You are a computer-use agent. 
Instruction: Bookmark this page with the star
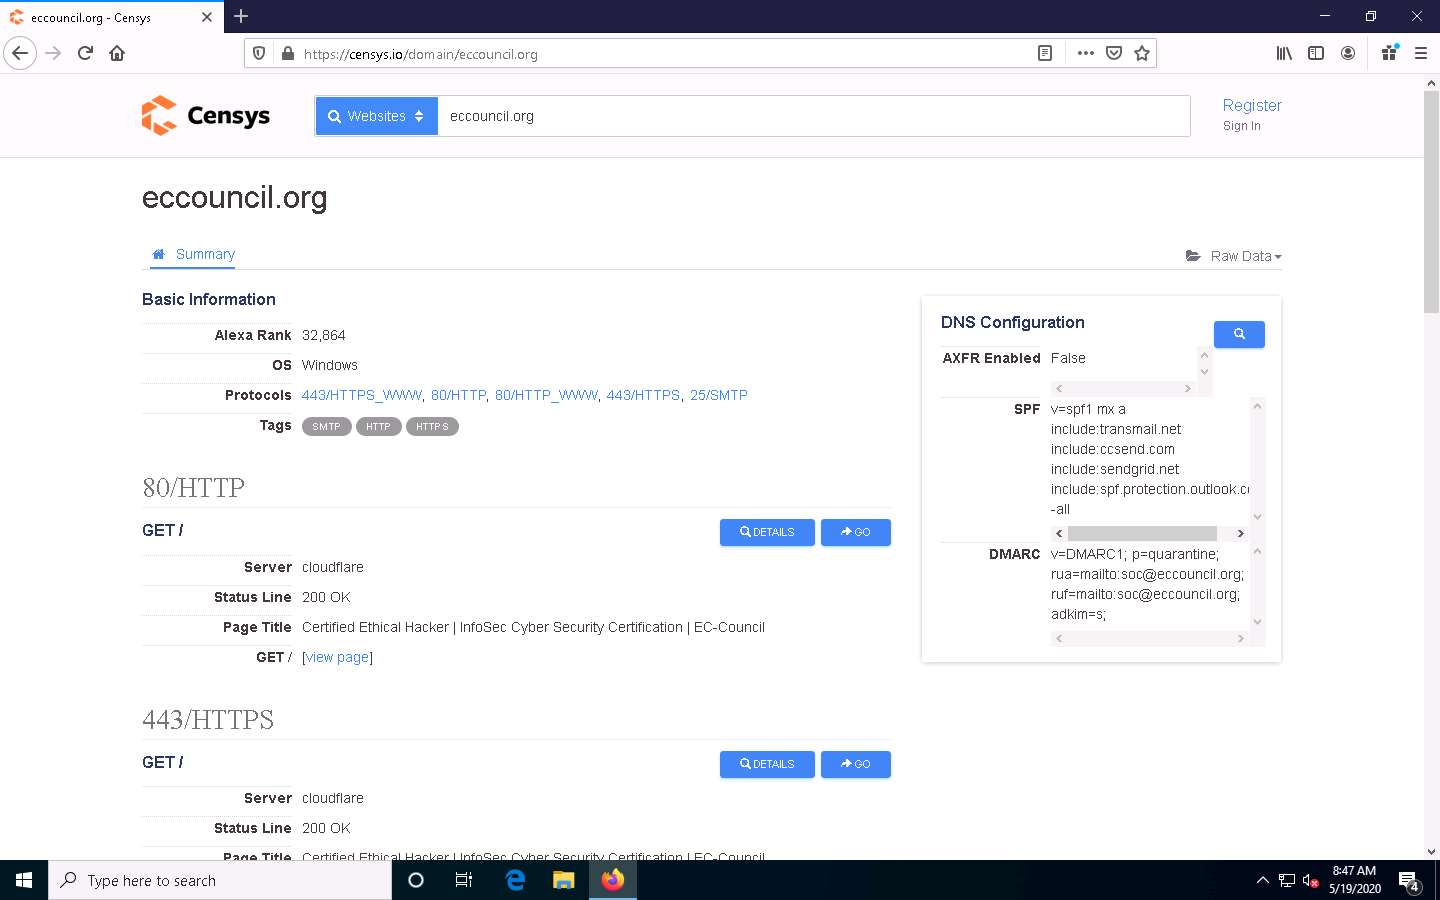coord(1142,54)
